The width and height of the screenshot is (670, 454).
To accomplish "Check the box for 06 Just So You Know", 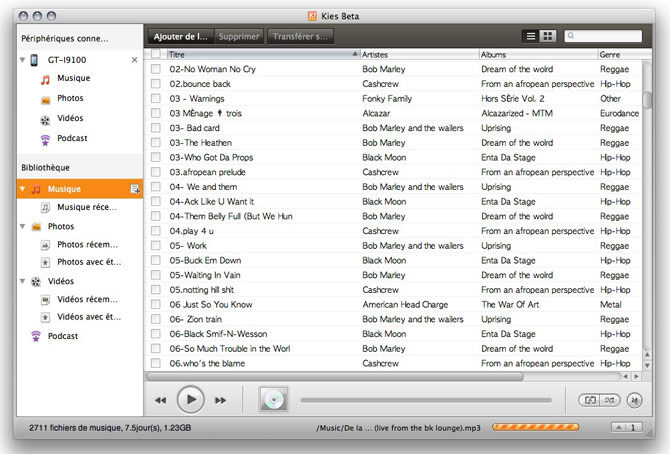I will pyautogui.click(x=156, y=304).
